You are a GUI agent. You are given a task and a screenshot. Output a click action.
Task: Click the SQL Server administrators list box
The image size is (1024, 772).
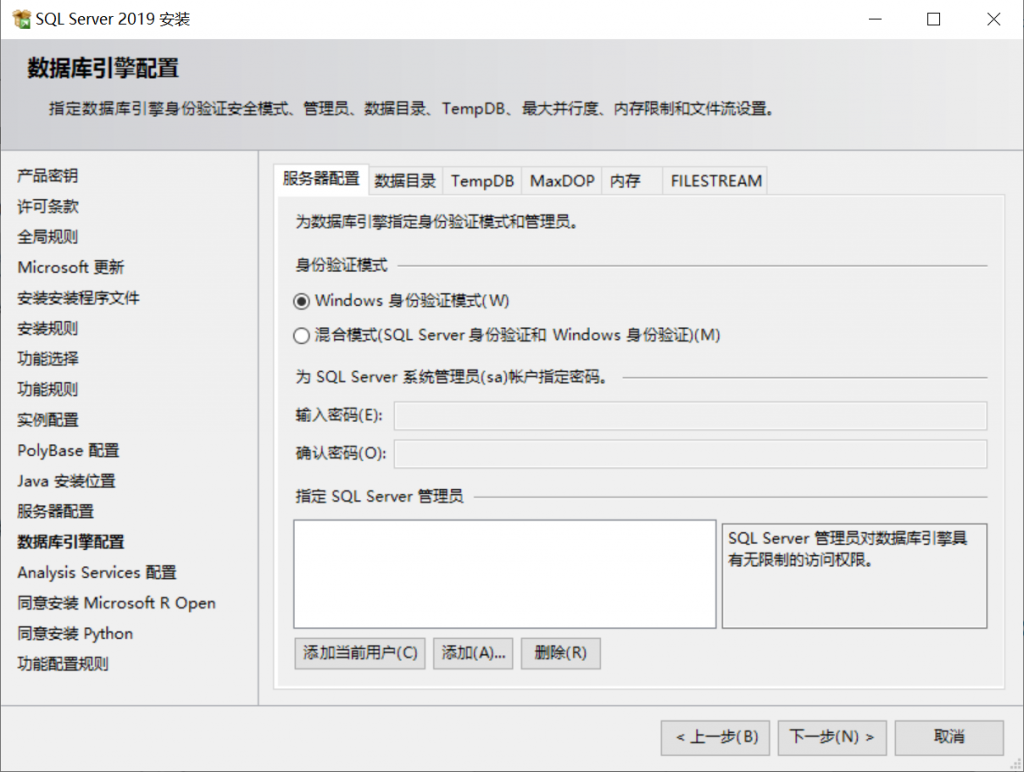pos(505,574)
